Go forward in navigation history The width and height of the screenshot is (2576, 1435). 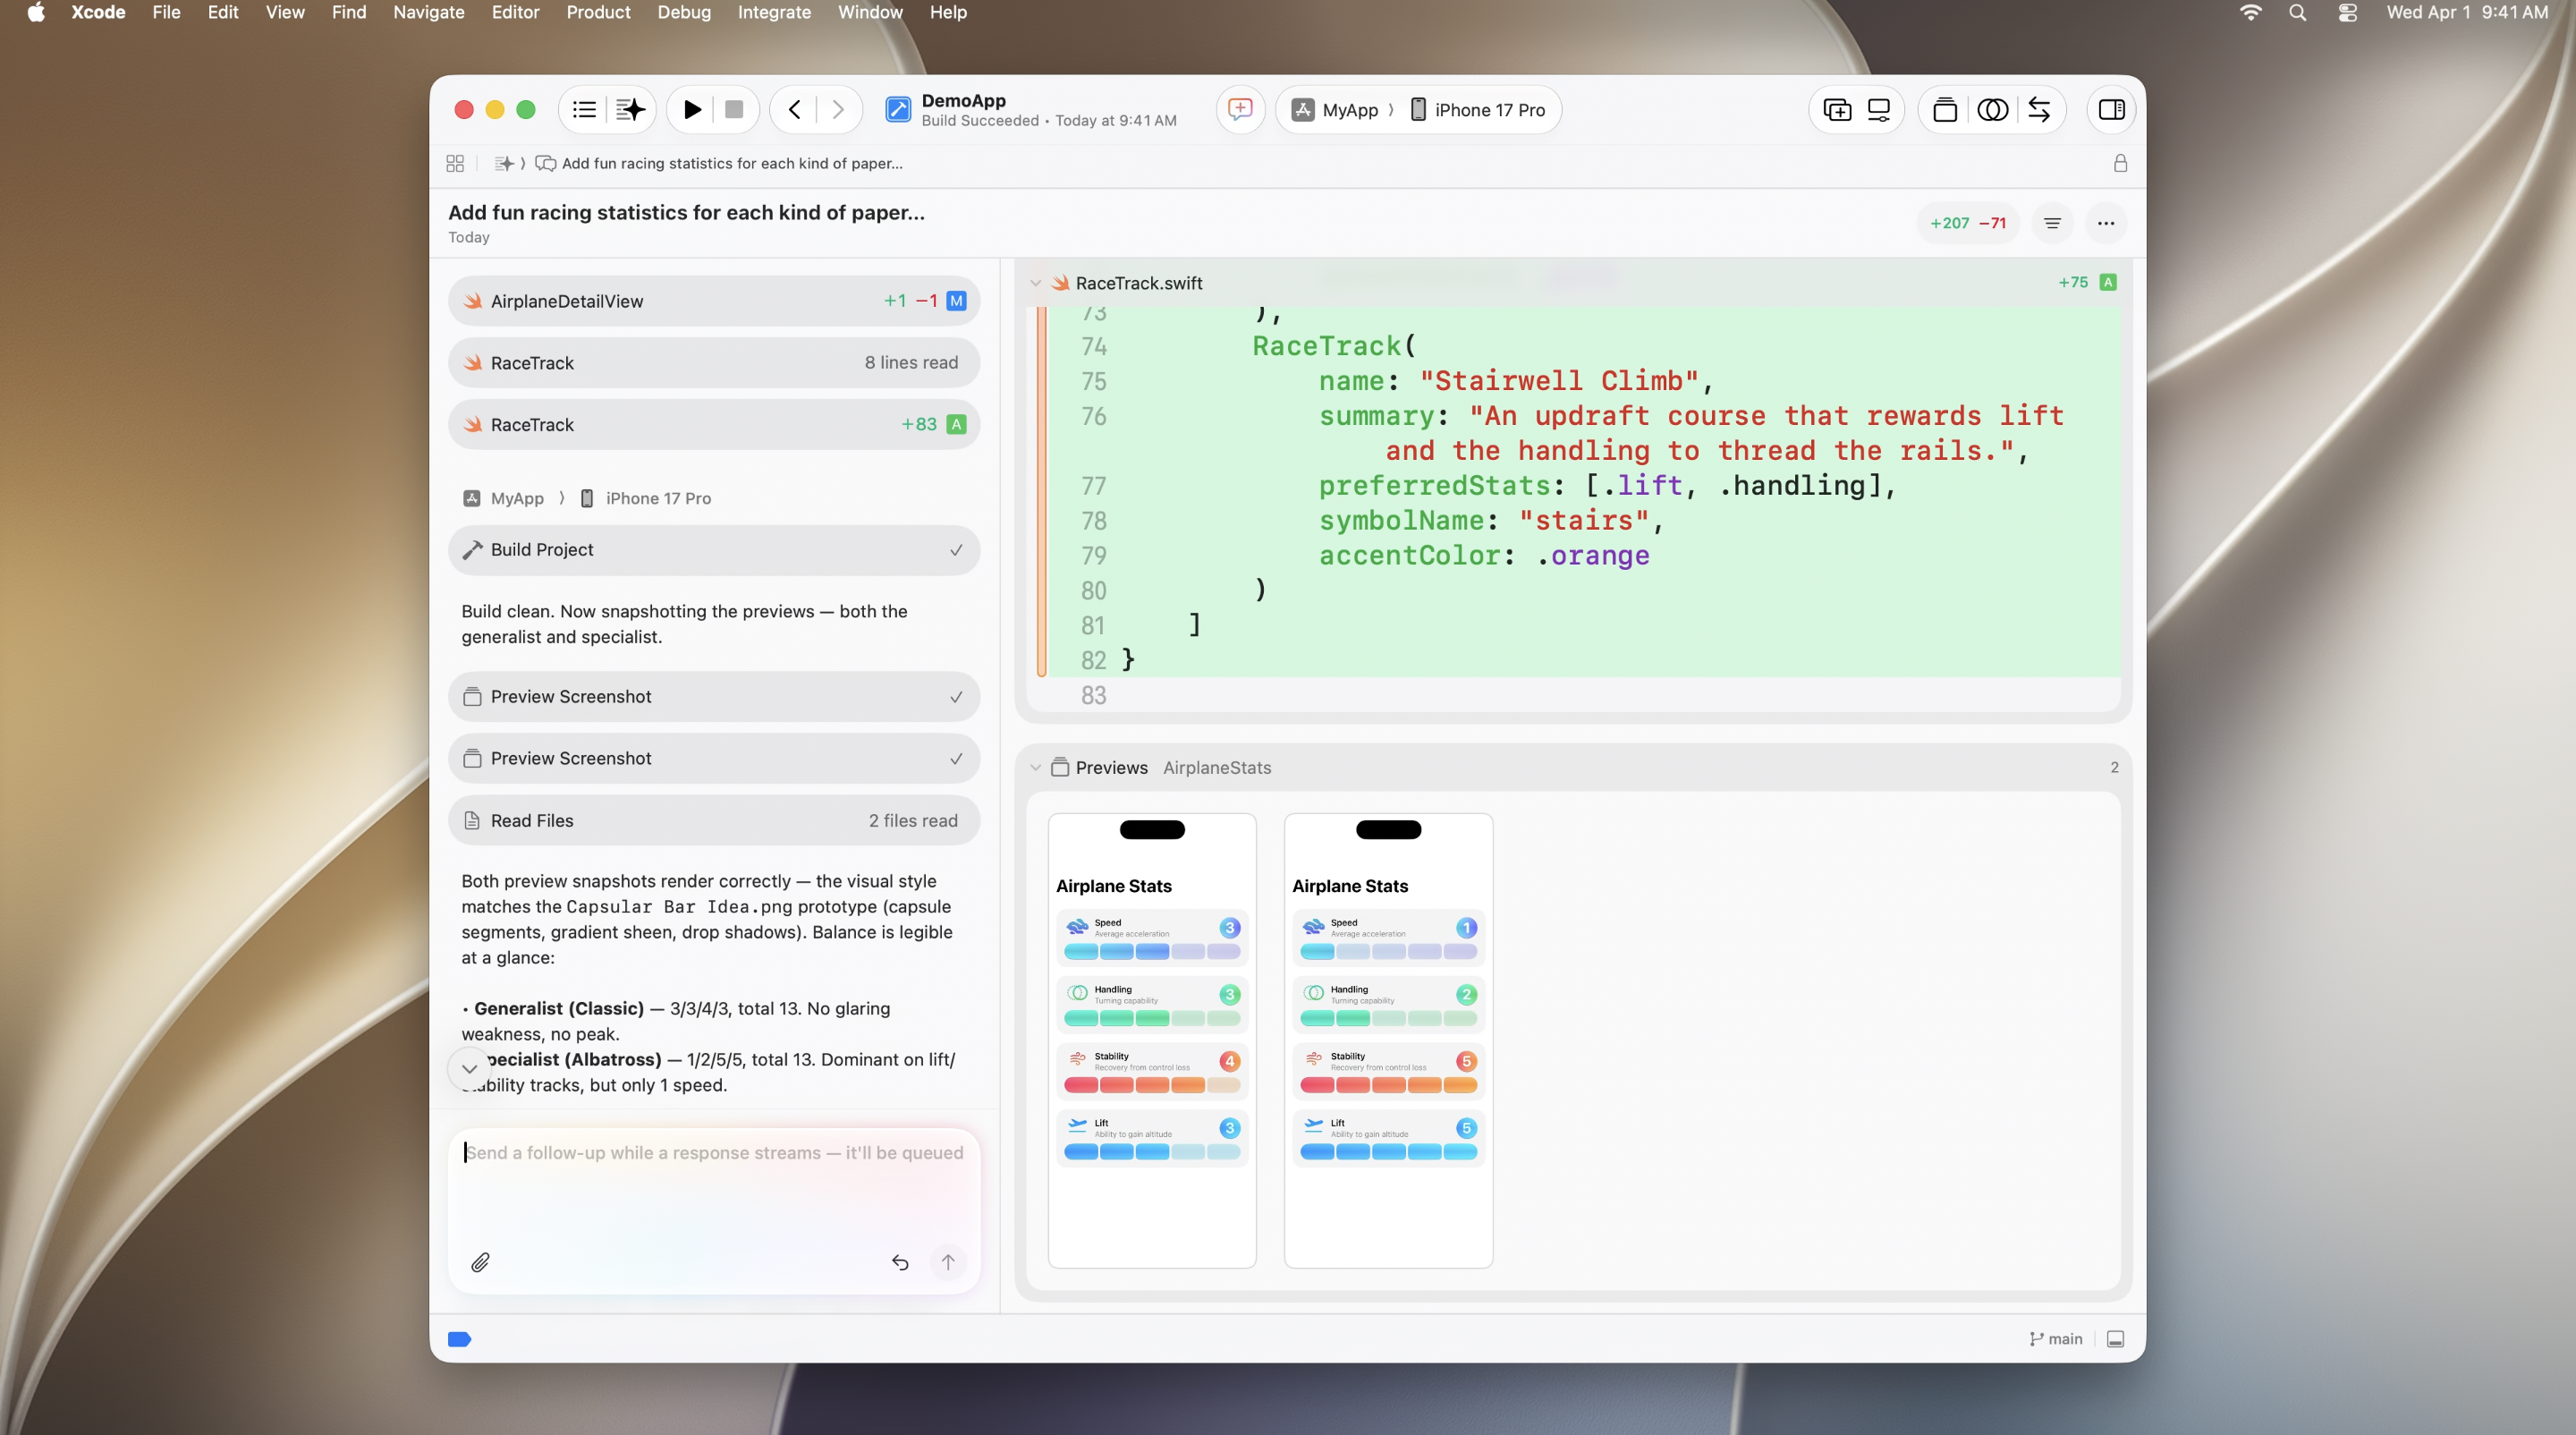tap(838, 110)
